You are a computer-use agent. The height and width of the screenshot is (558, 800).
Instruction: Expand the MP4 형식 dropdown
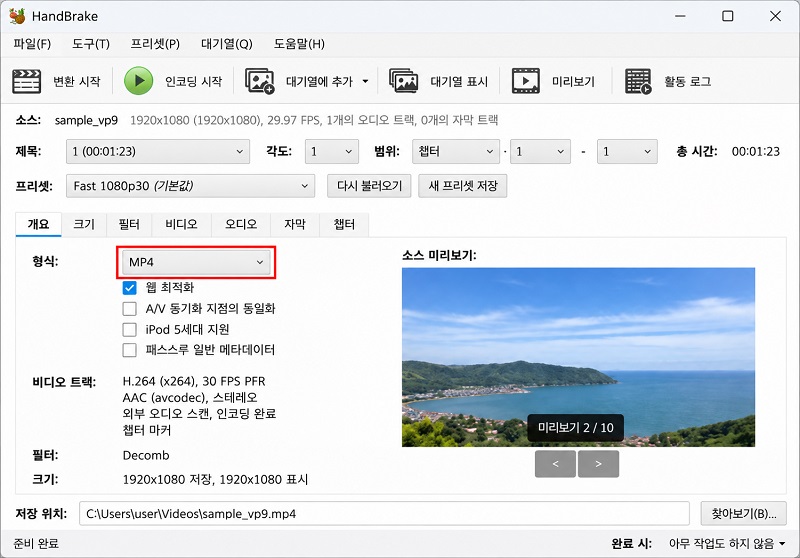[x=196, y=262]
